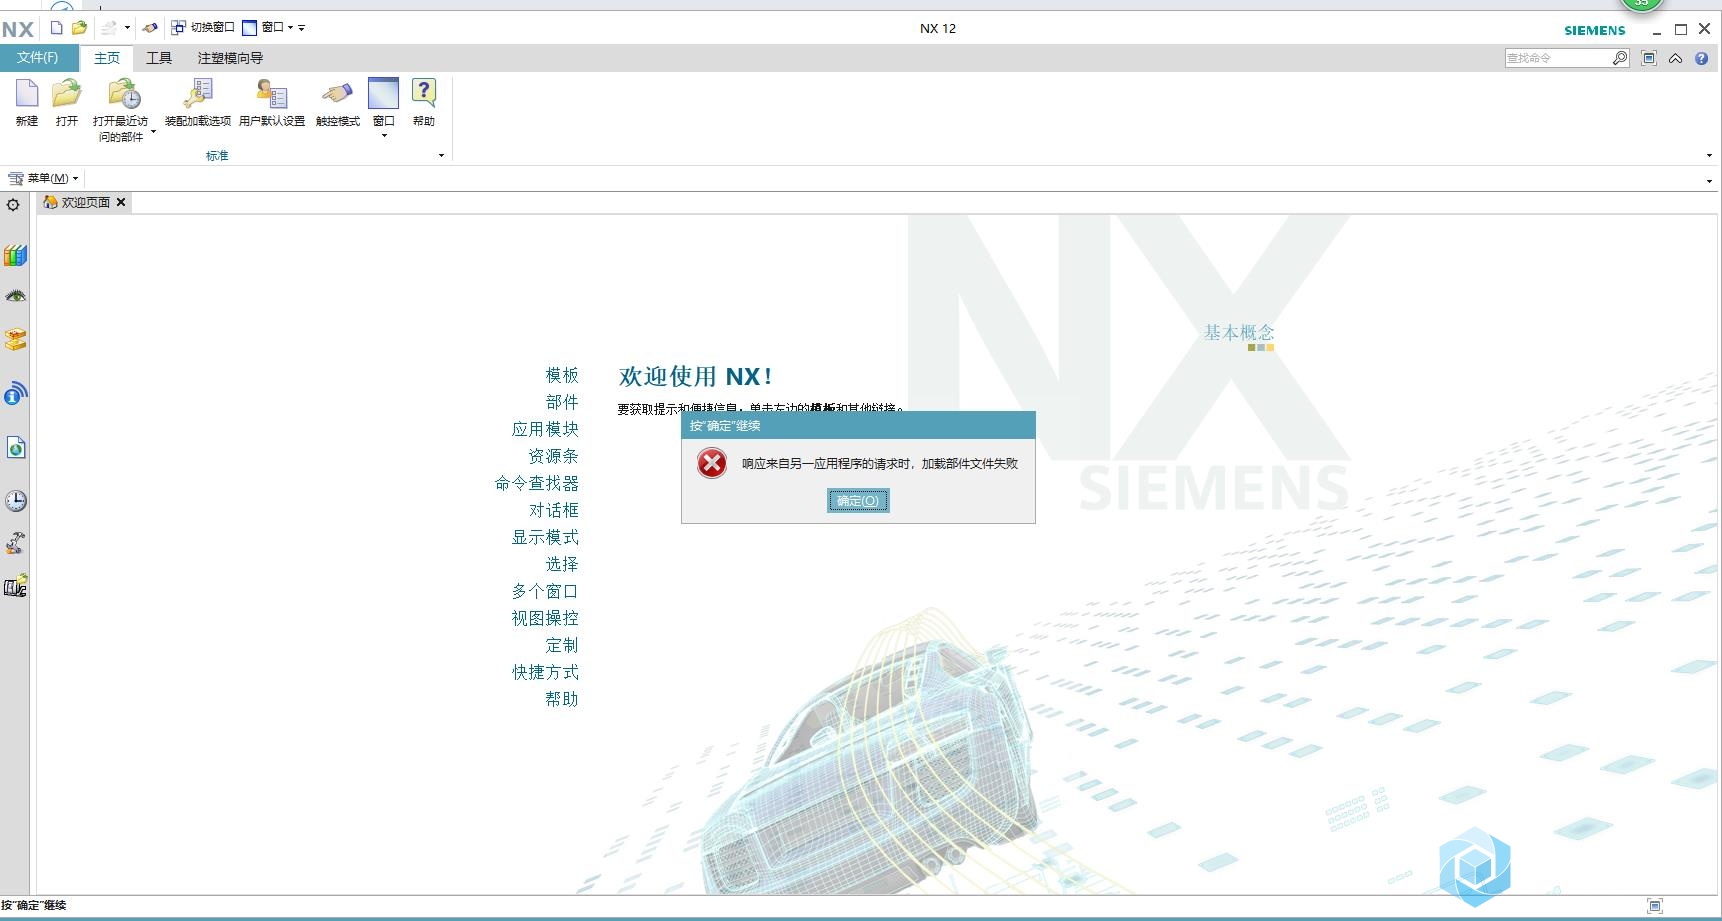The image size is (1722, 921).
Task: Click the touch-mode hand icon in quick access toolbar
Action: [x=150, y=28]
